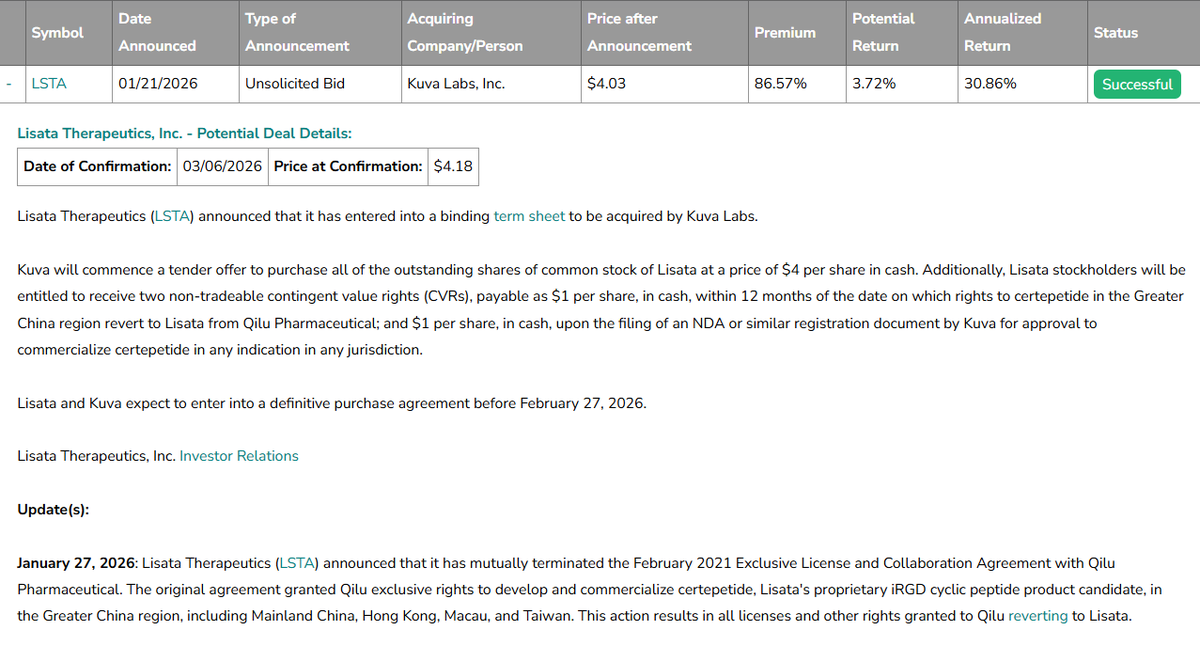Select the Unsolicited Bid cell
This screenshot has height=646, width=1200.
[x=319, y=84]
